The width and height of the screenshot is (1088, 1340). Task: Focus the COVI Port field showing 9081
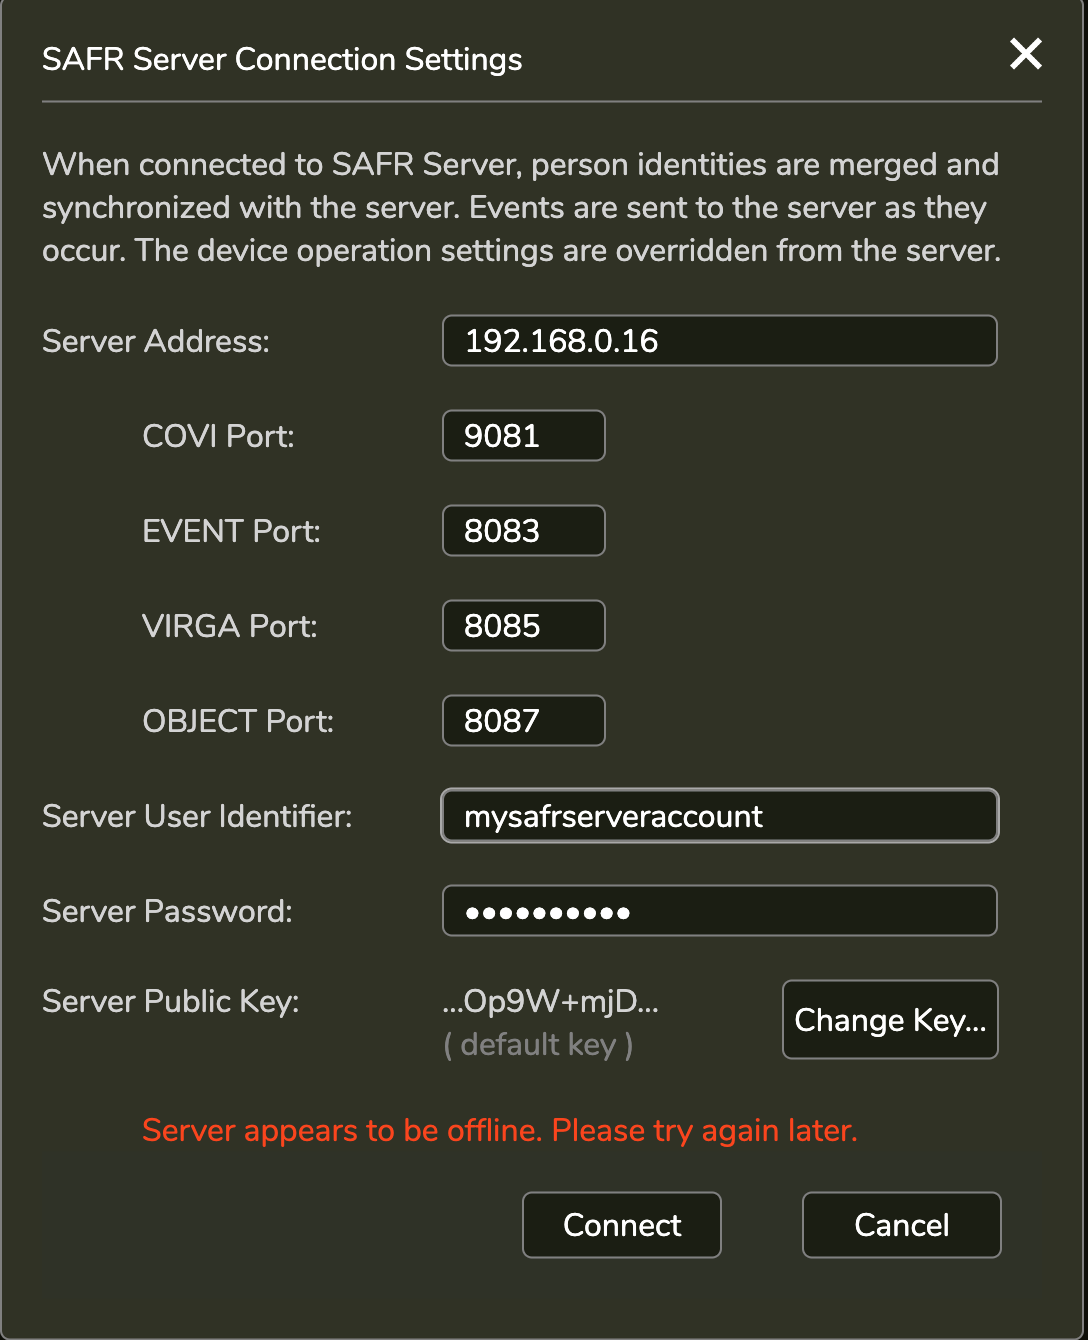tap(523, 436)
